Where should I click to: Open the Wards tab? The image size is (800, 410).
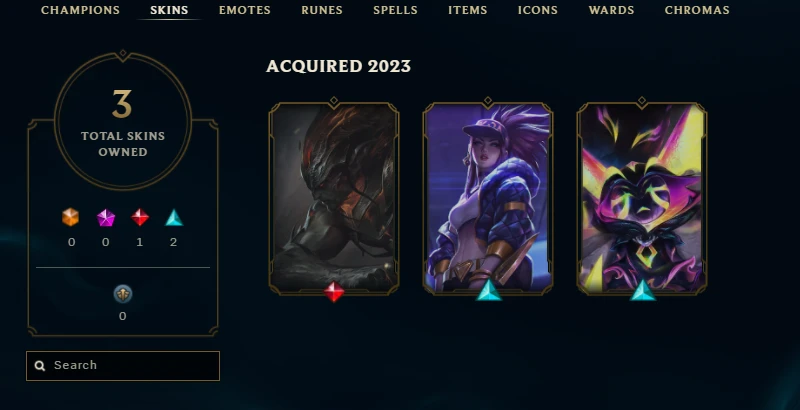[611, 10]
